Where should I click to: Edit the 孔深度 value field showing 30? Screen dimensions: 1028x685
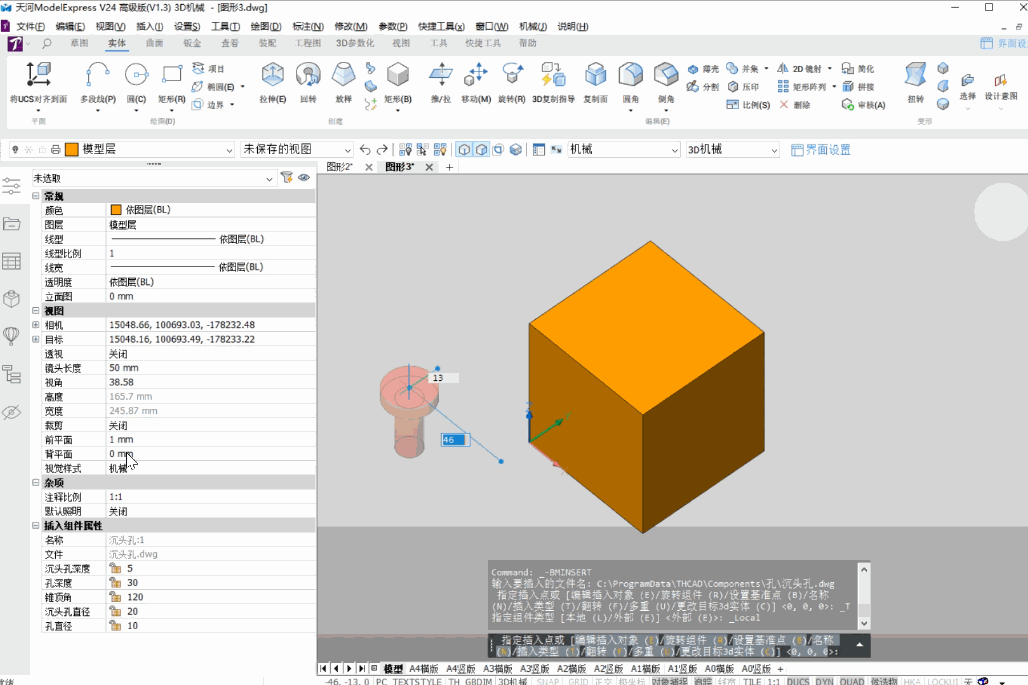click(x=210, y=583)
